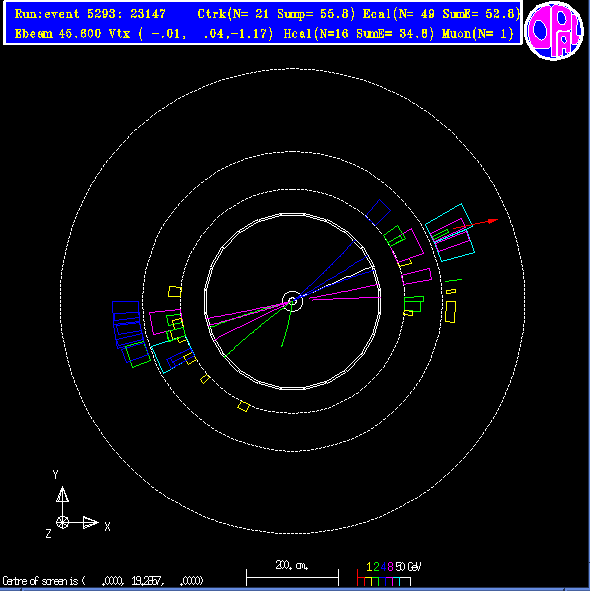Screen dimensions: 590x591
Task: Click the Ctrk(N= 21 Sump= 55.8) readout
Action: [276, 14]
